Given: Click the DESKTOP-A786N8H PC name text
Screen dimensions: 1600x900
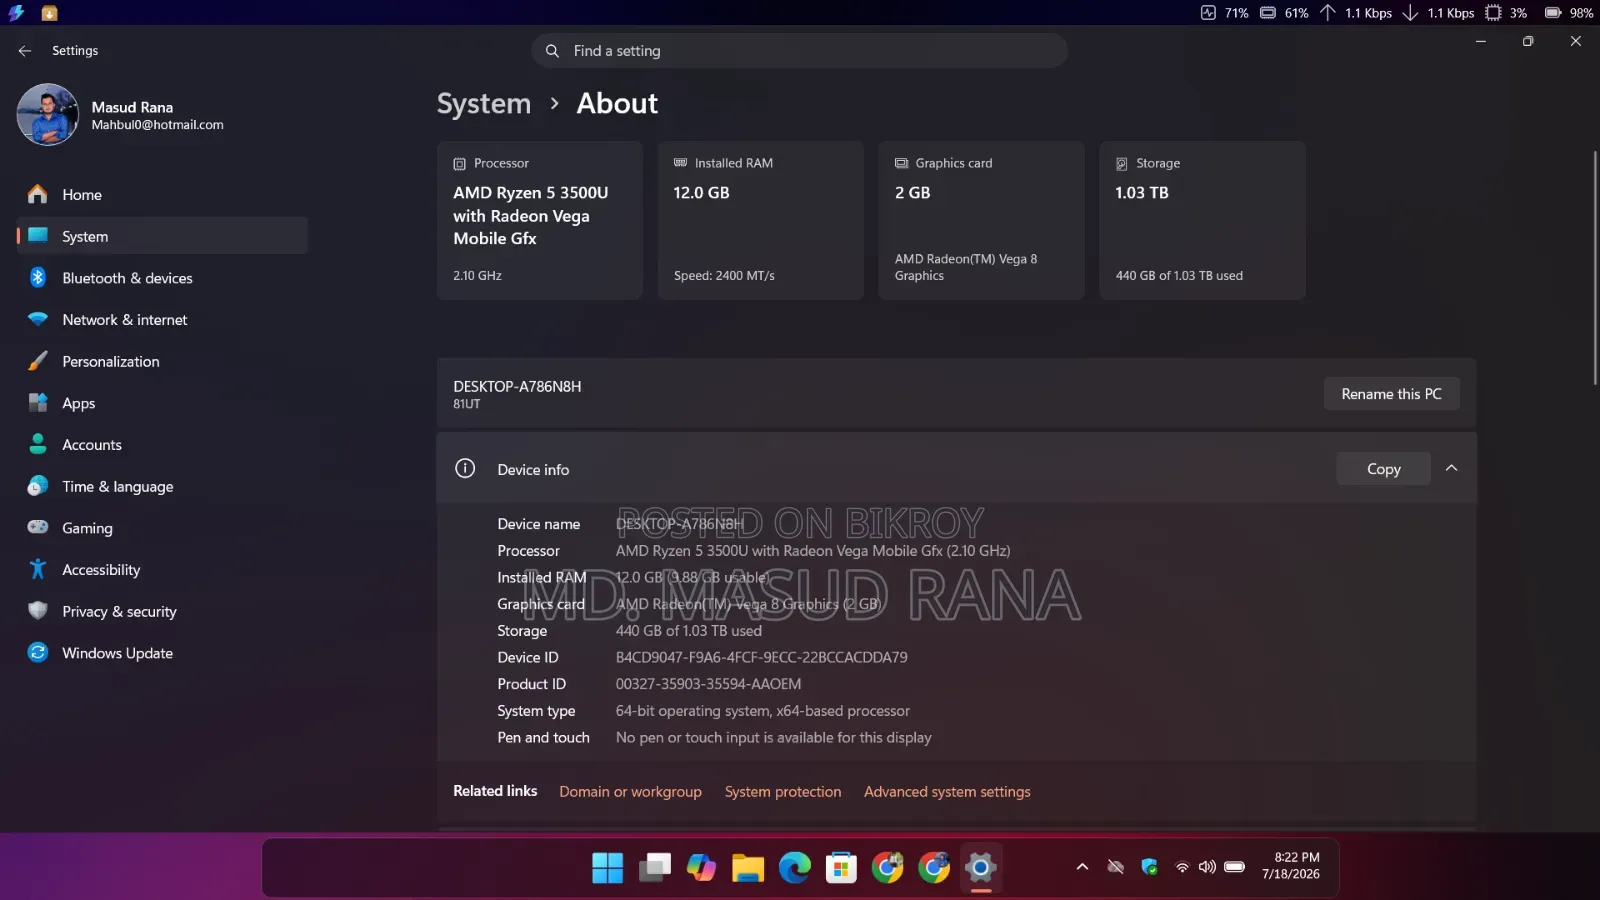Looking at the screenshot, I should click(x=517, y=387).
